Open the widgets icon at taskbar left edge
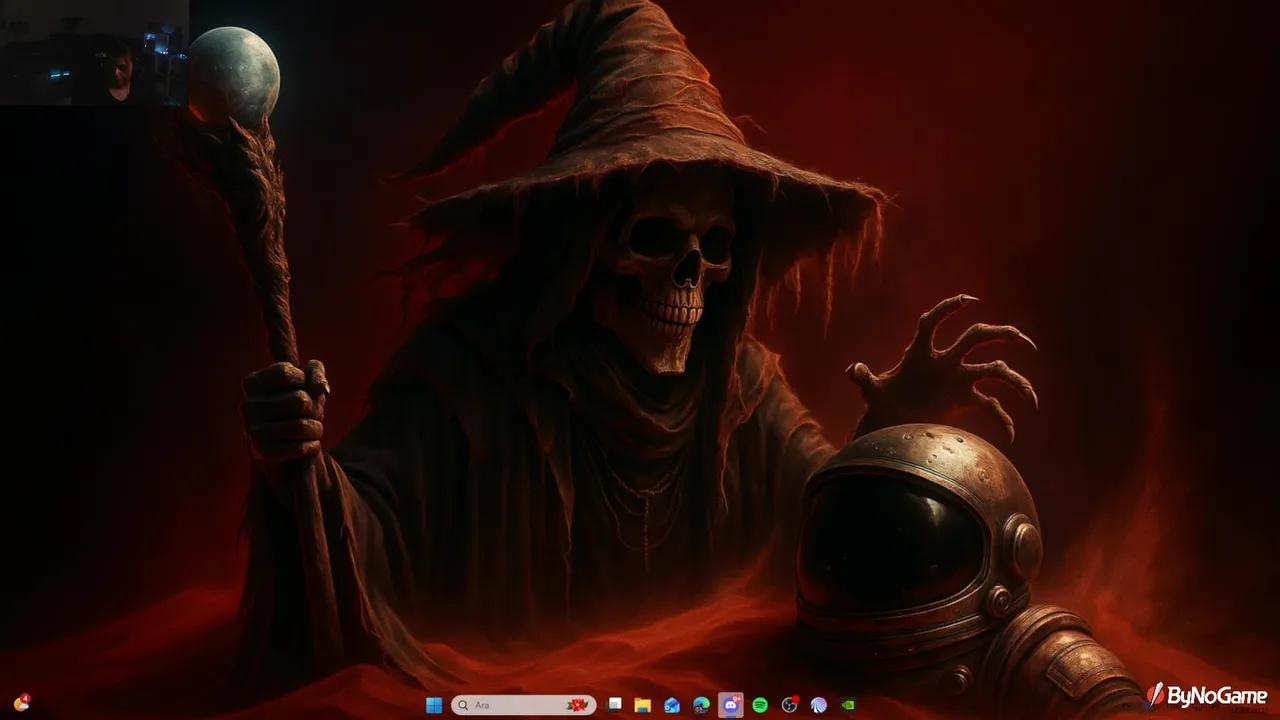This screenshot has height=720, width=1280. click(x=21, y=703)
